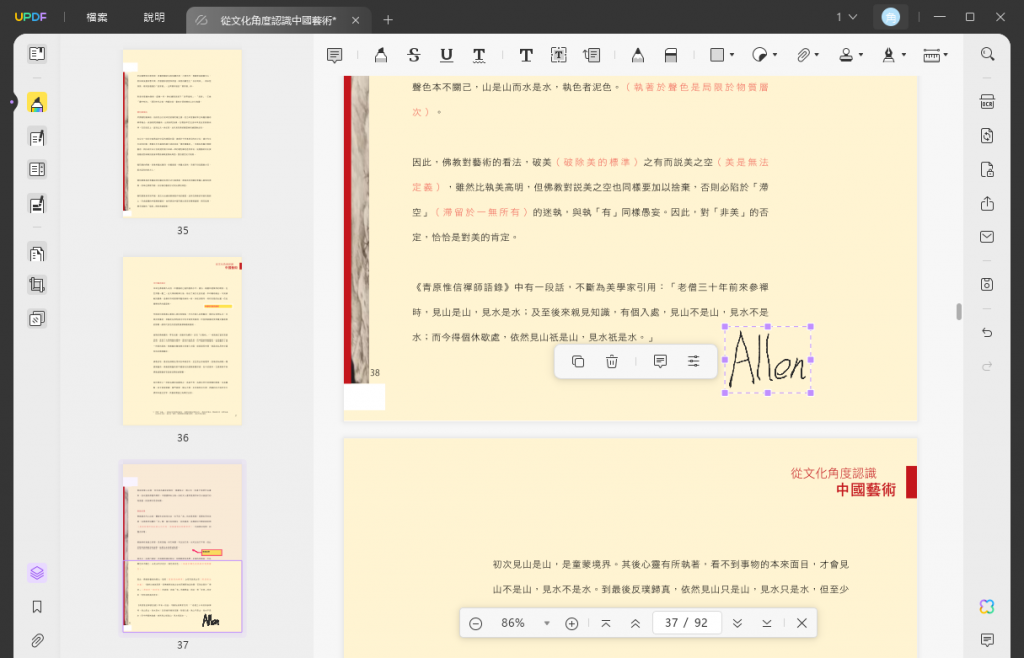The image size is (1024, 658).
Task: Open signature properties sliders icon
Action: pyautogui.click(x=694, y=362)
